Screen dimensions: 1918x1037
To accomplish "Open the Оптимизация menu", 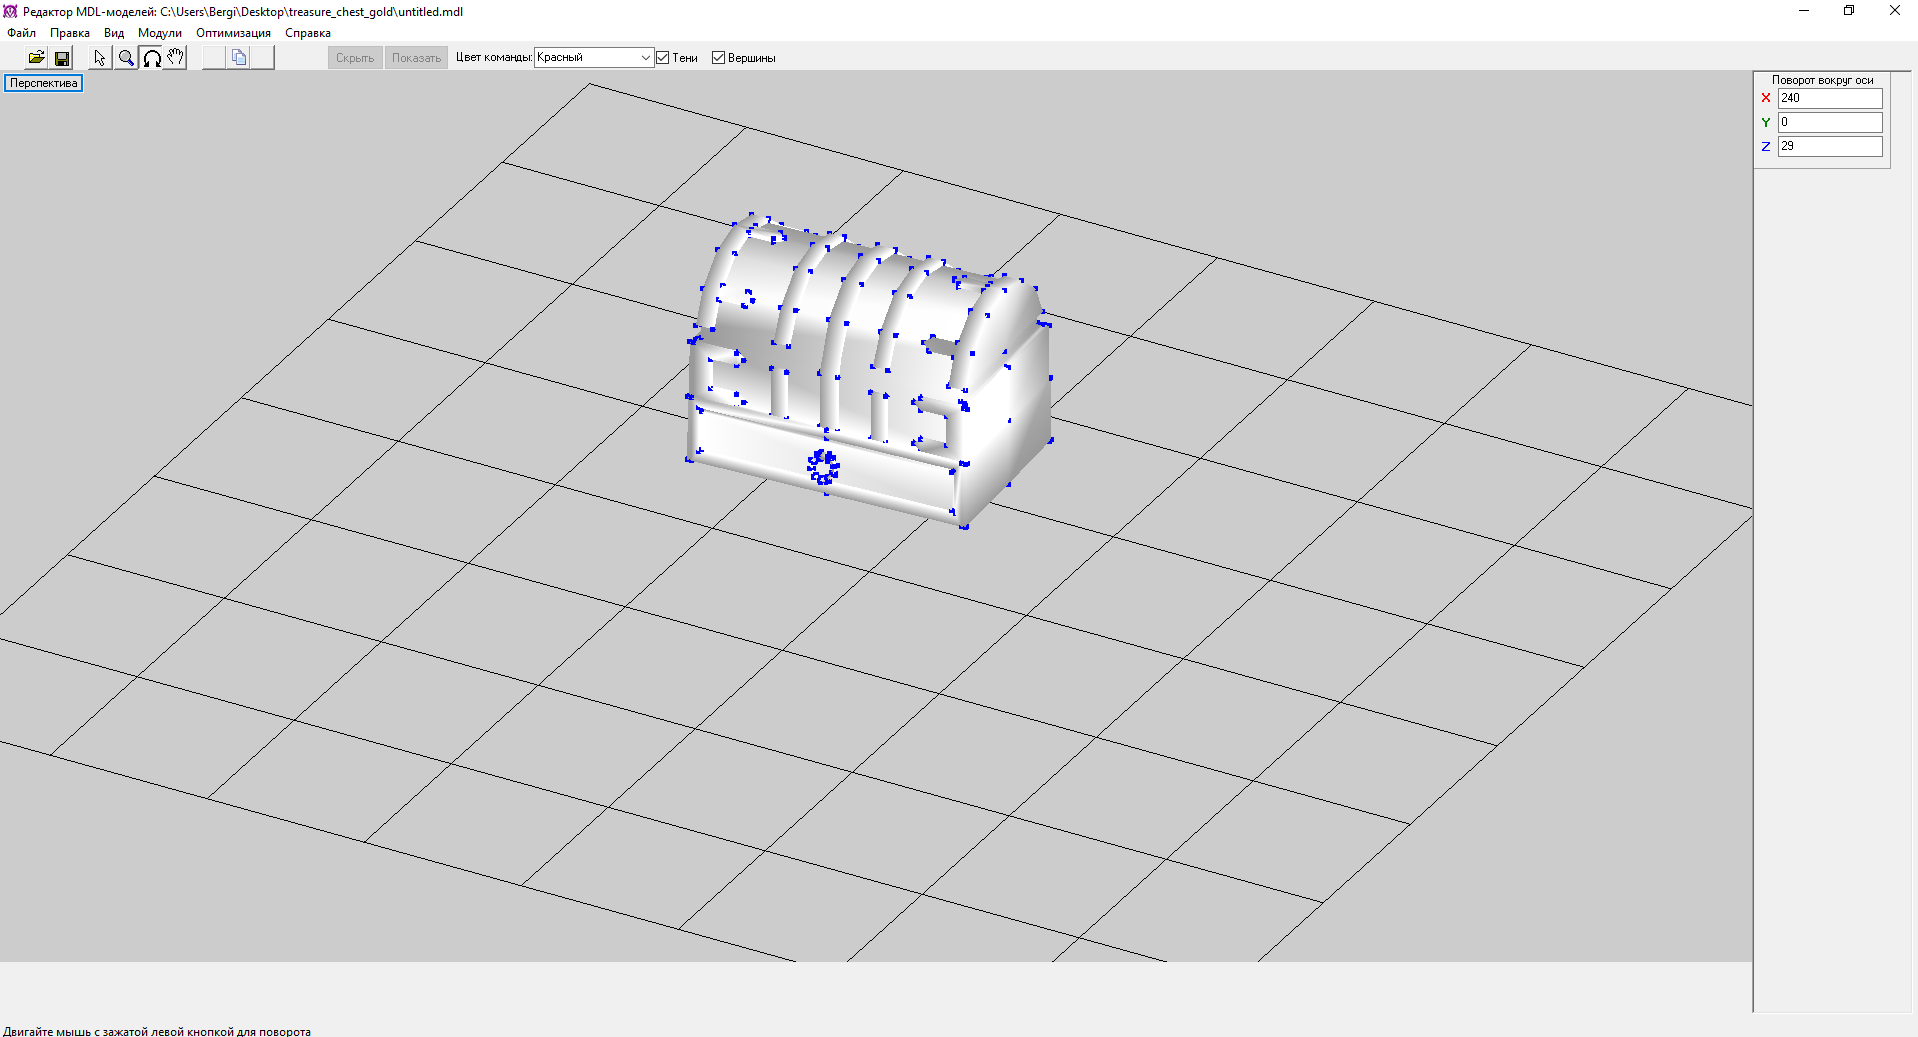I will pos(233,33).
